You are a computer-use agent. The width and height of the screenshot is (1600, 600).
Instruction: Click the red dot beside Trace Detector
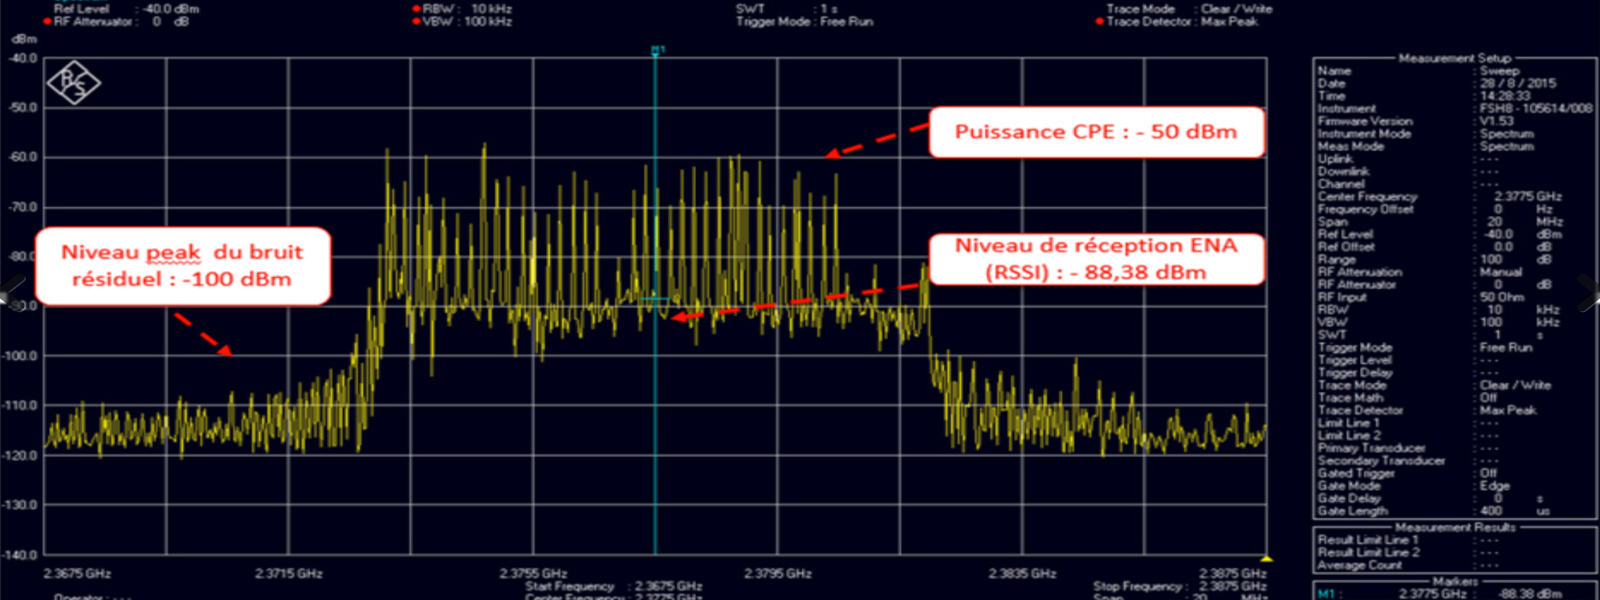1099,22
